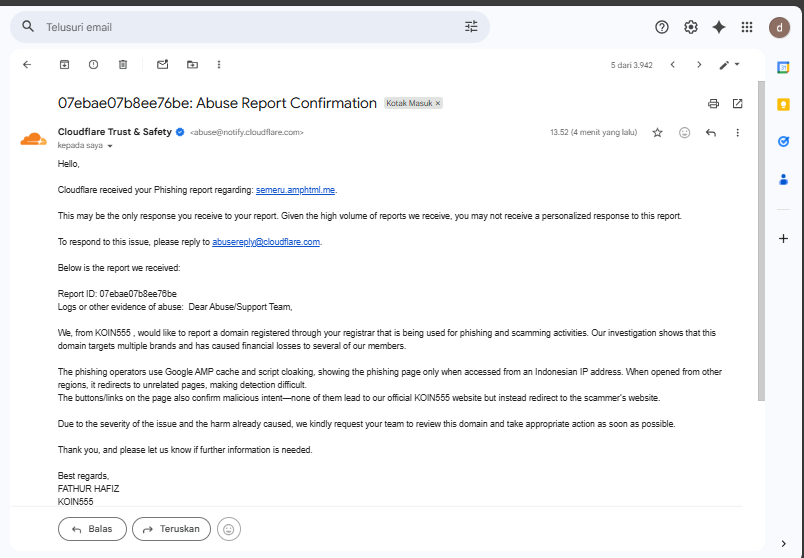Open email in new window
Screen dimensions: 804x558
[x=737, y=104]
